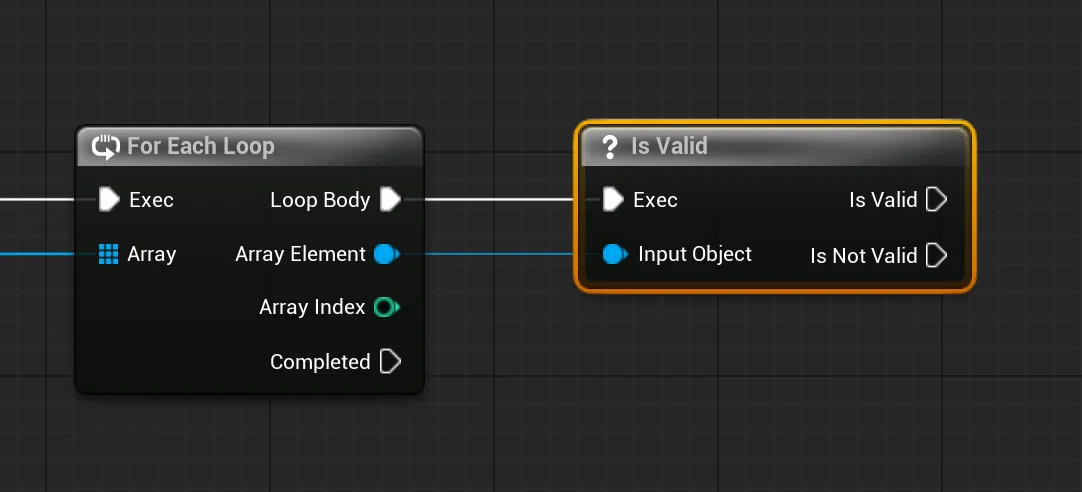Click the Is Valid execution output pin
This screenshot has height=492, width=1082.
pyautogui.click(x=936, y=199)
